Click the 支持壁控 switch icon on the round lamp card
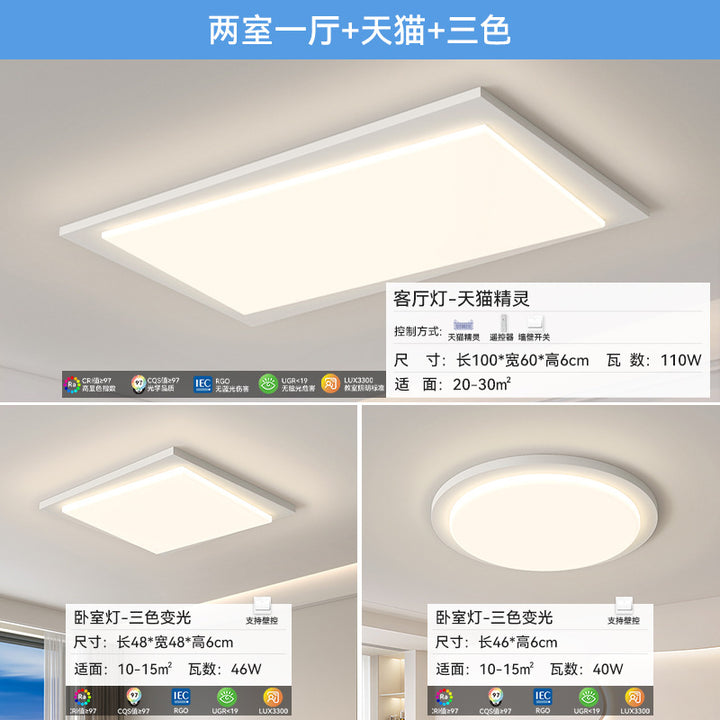Image resolution: width=720 pixels, height=720 pixels. (x=624, y=606)
